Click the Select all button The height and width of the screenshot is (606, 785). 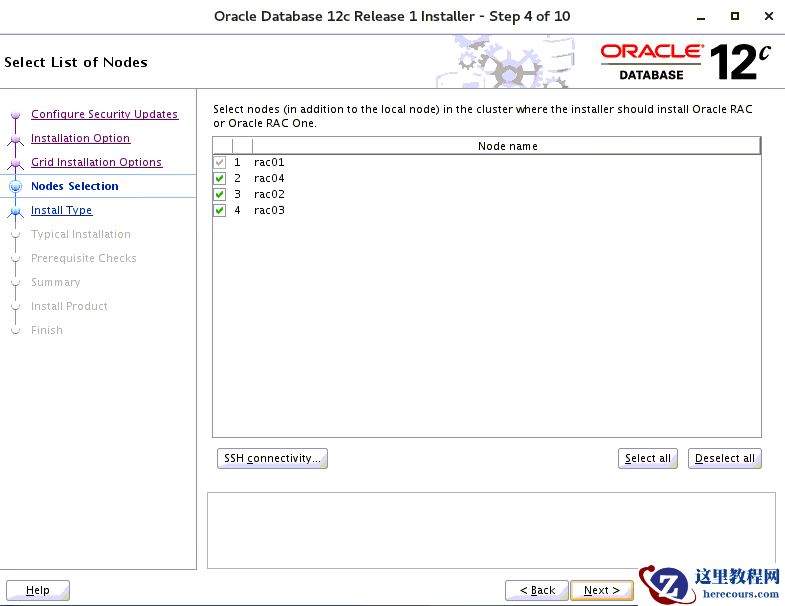(648, 458)
